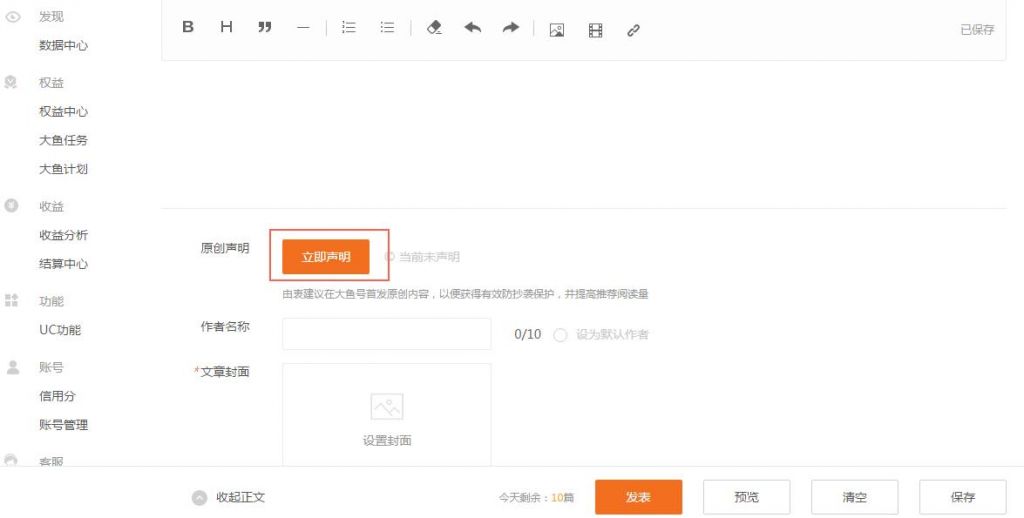Image resolution: width=1024 pixels, height=518 pixels.
Task: Click the image placeholder icon in cover box
Action: coord(387,406)
